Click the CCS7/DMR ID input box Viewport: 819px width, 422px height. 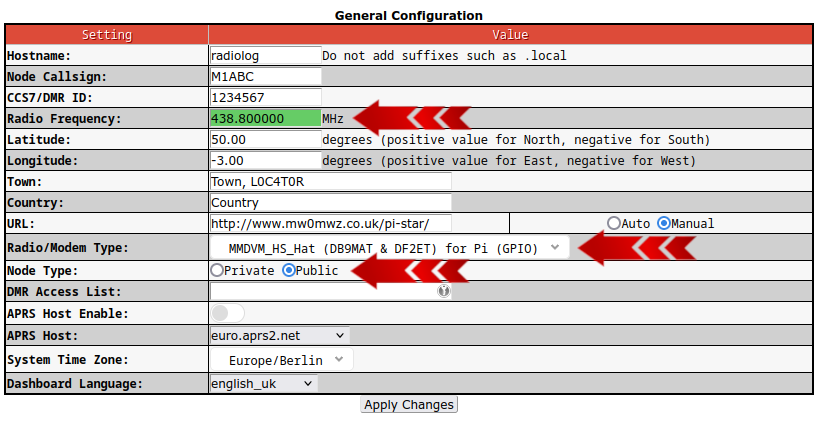click(x=265, y=97)
